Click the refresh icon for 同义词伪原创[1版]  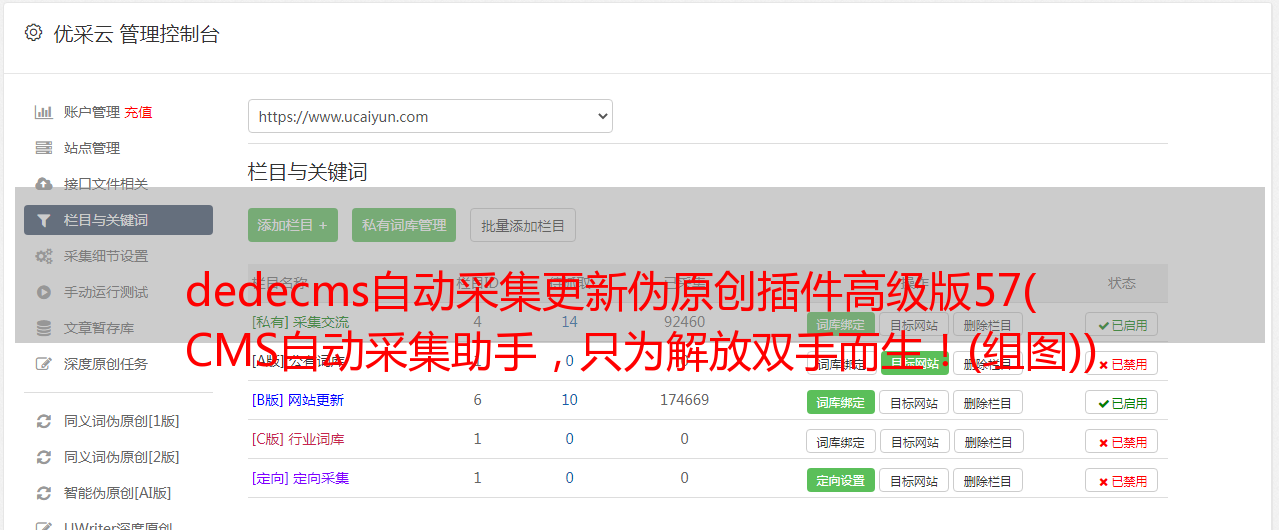(x=44, y=421)
